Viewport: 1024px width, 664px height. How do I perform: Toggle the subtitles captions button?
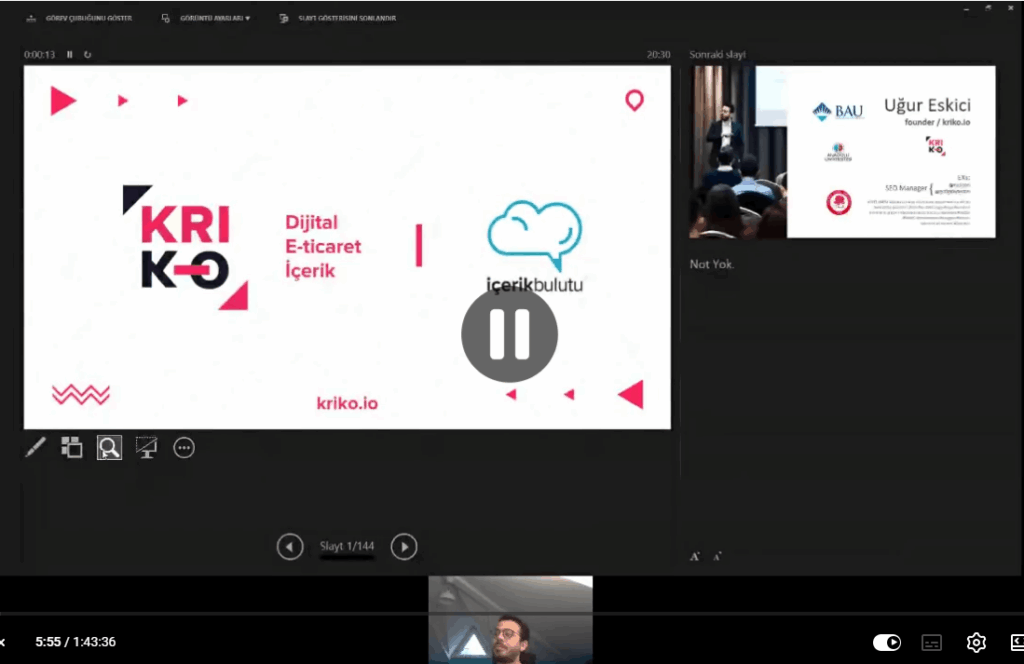[x=932, y=642]
